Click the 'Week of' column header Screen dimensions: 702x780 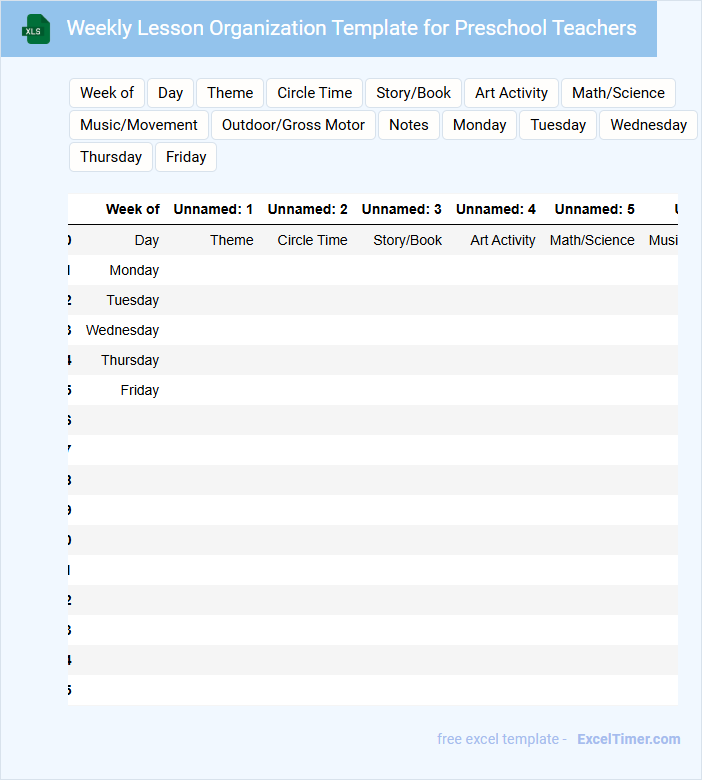click(133, 209)
